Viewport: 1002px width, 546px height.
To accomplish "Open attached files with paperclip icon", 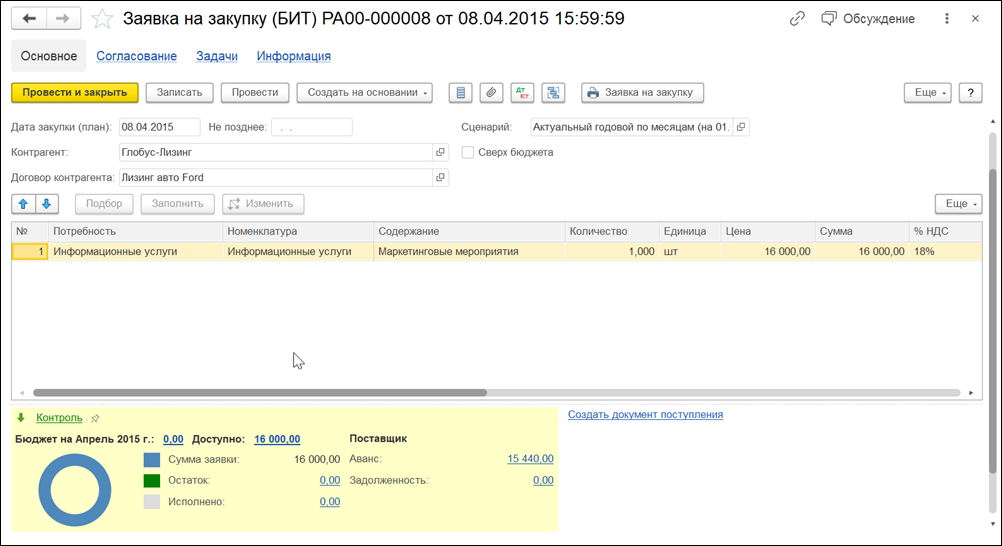I will 491,93.
